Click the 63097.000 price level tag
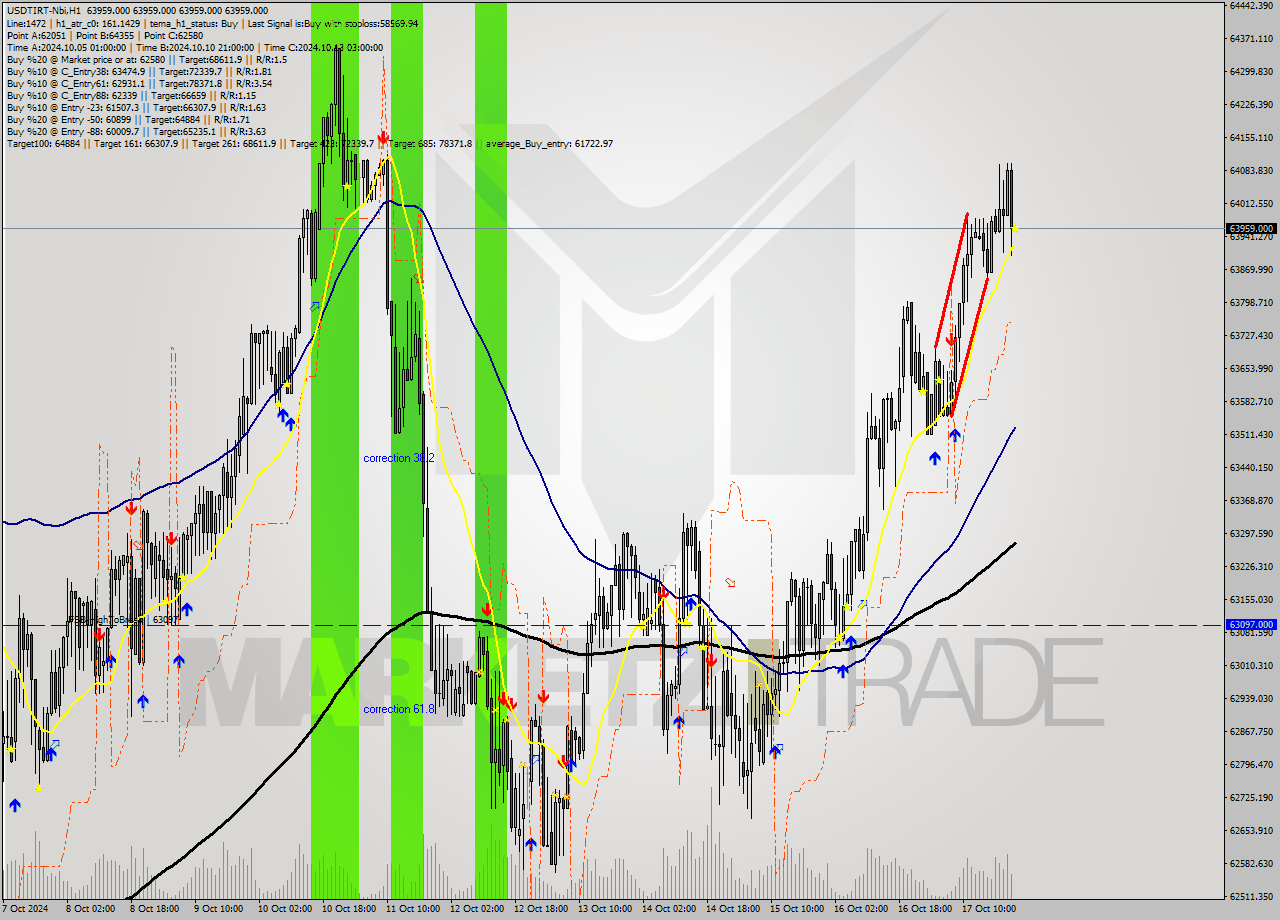Image resolution: width=1280 pixels, height=920 pixels. pos(1251,624)
